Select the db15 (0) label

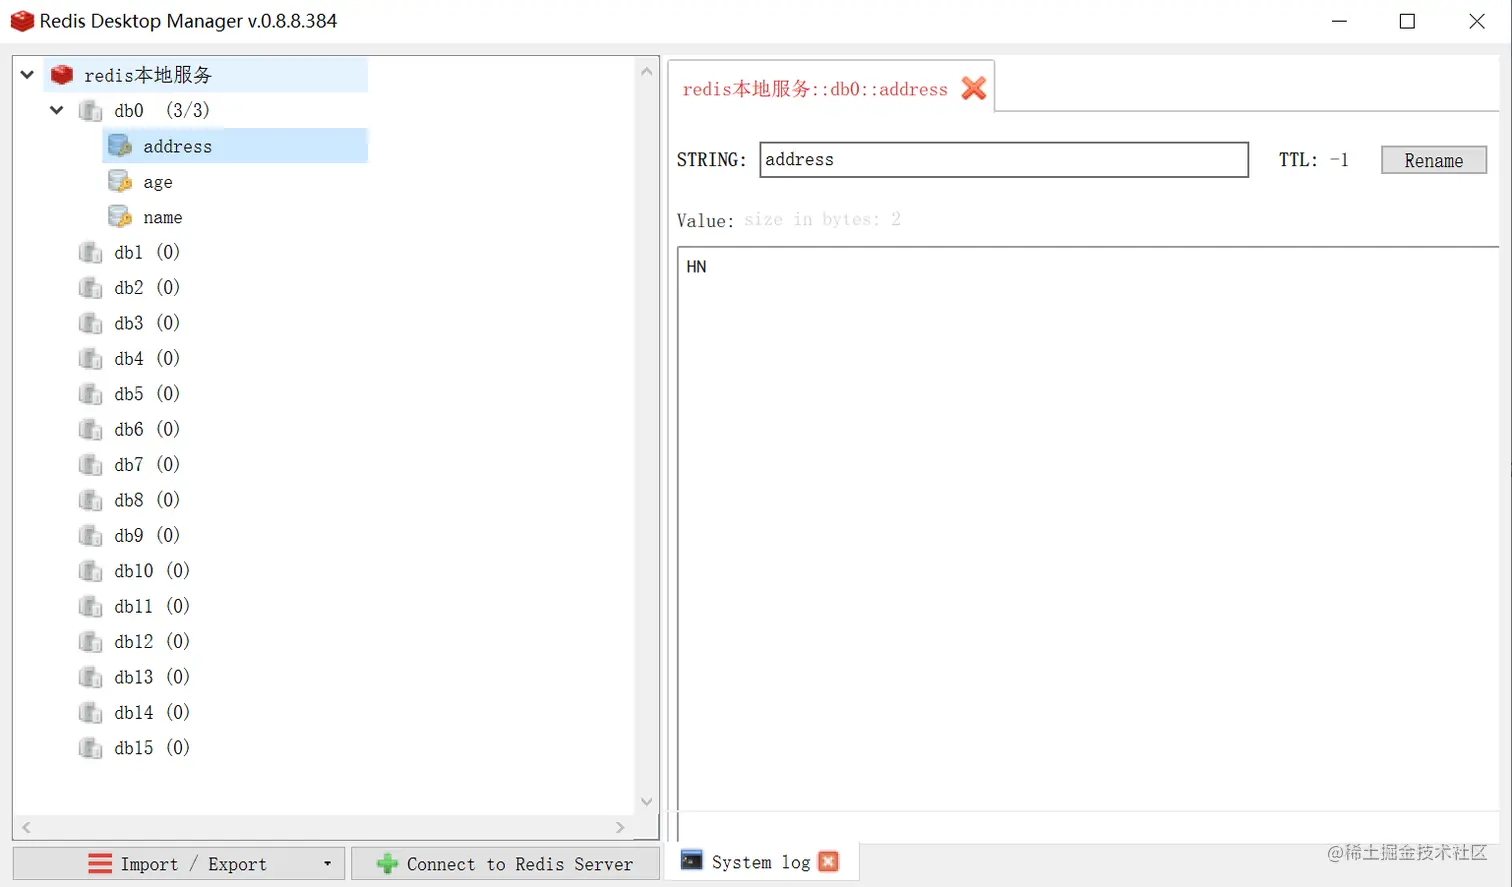152,748
